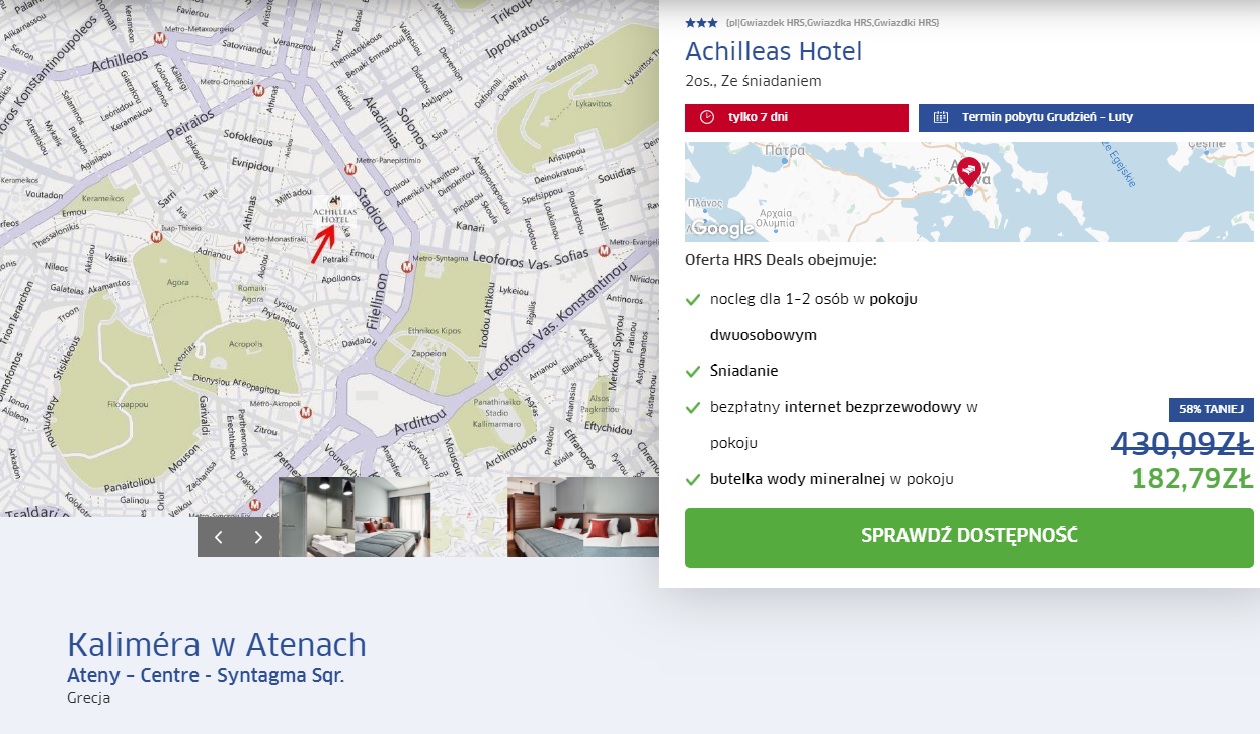The width and height of the screenshot is (1260, 734).
Task: Click the 'bezpłatny internet bezprzewodowy' list item
Action: click(x=843, y=425)
